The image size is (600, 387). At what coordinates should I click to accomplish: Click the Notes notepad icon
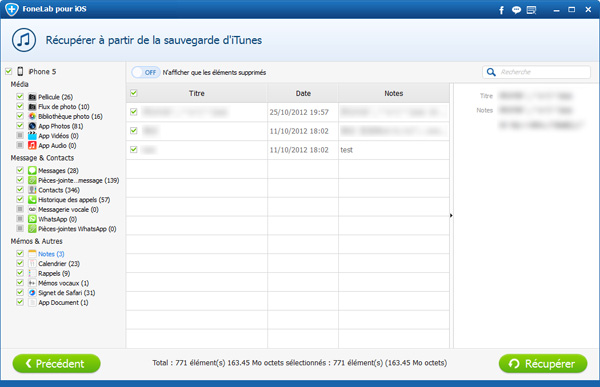(x=32, y=254)
